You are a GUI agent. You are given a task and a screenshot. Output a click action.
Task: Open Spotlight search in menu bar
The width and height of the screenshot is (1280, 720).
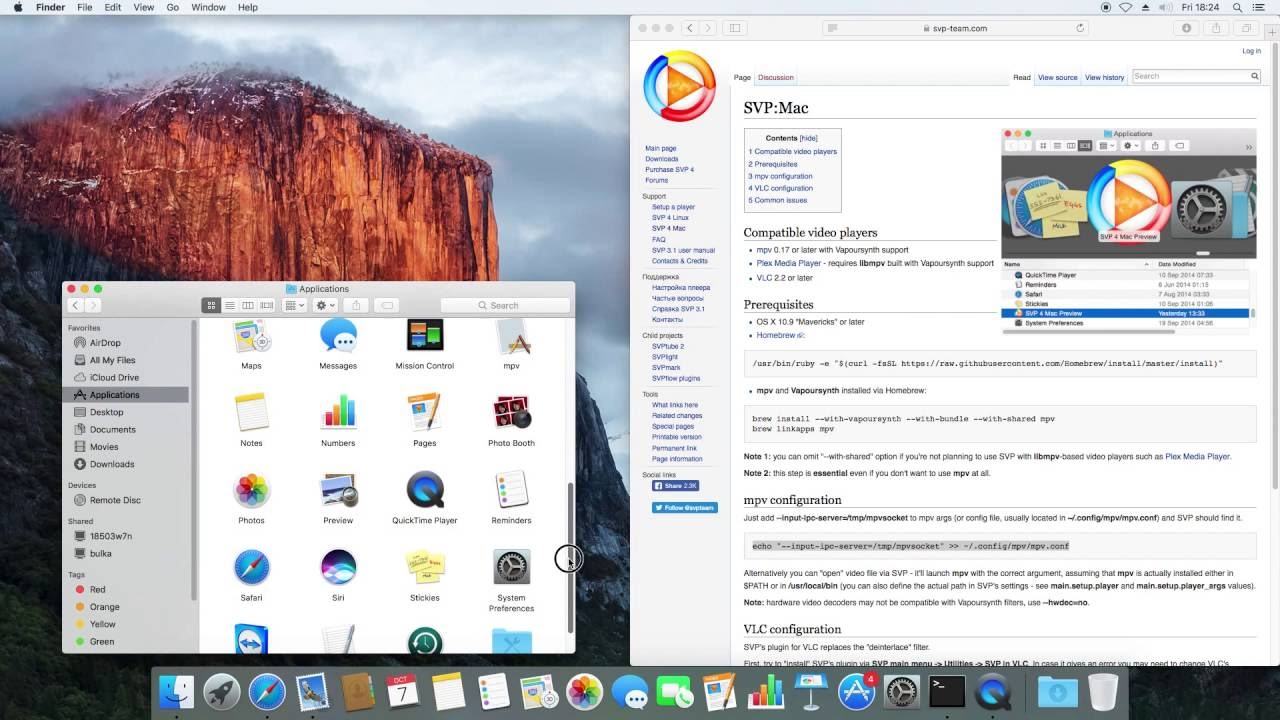tap(1237, 7)
